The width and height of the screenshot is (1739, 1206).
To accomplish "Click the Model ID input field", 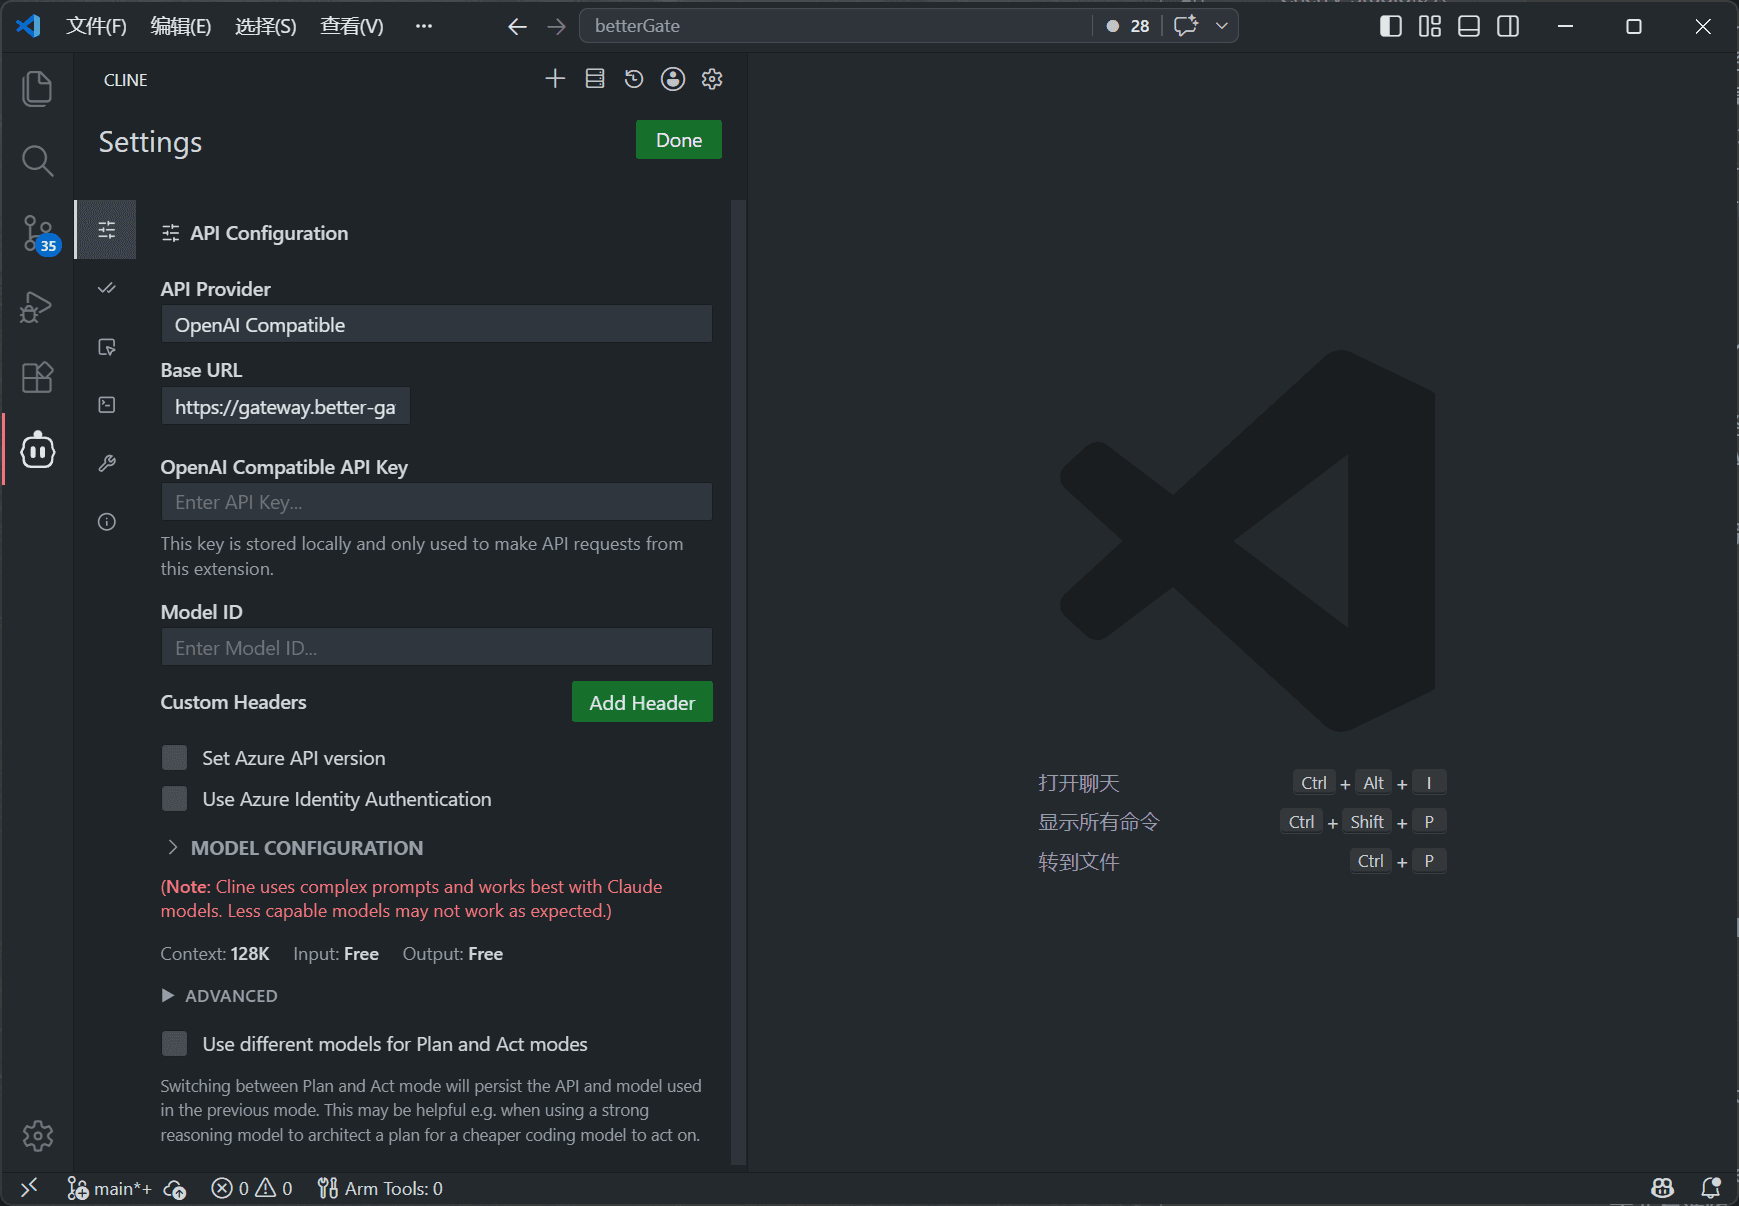I will (437, 647).
